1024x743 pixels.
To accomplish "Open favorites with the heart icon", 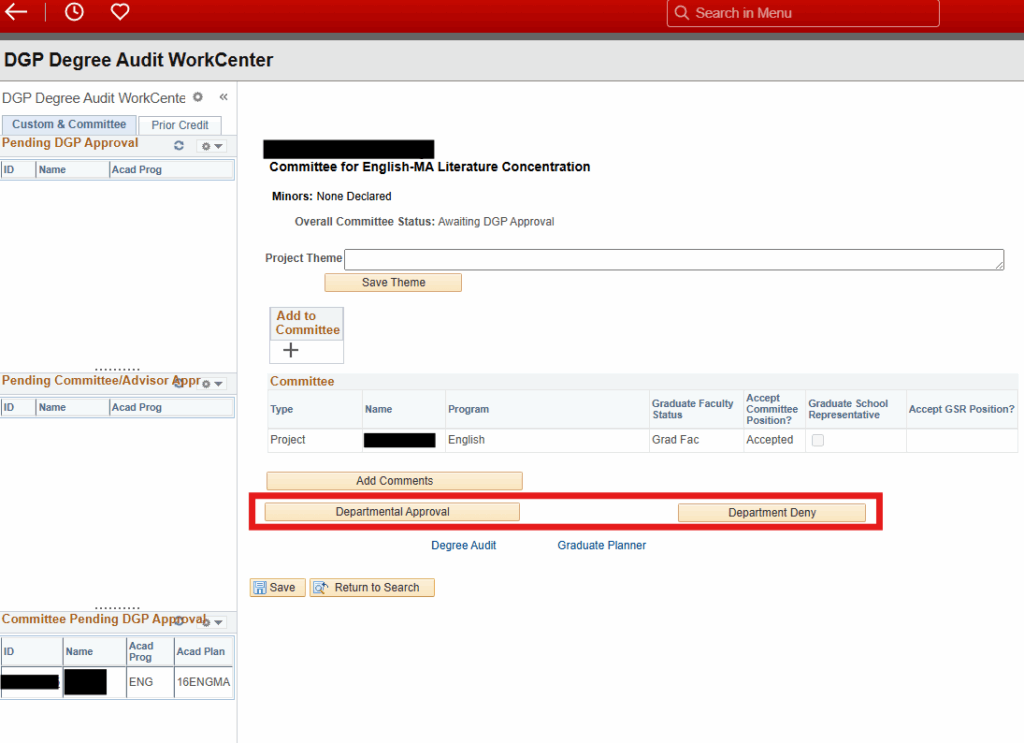I will [120, 12].
